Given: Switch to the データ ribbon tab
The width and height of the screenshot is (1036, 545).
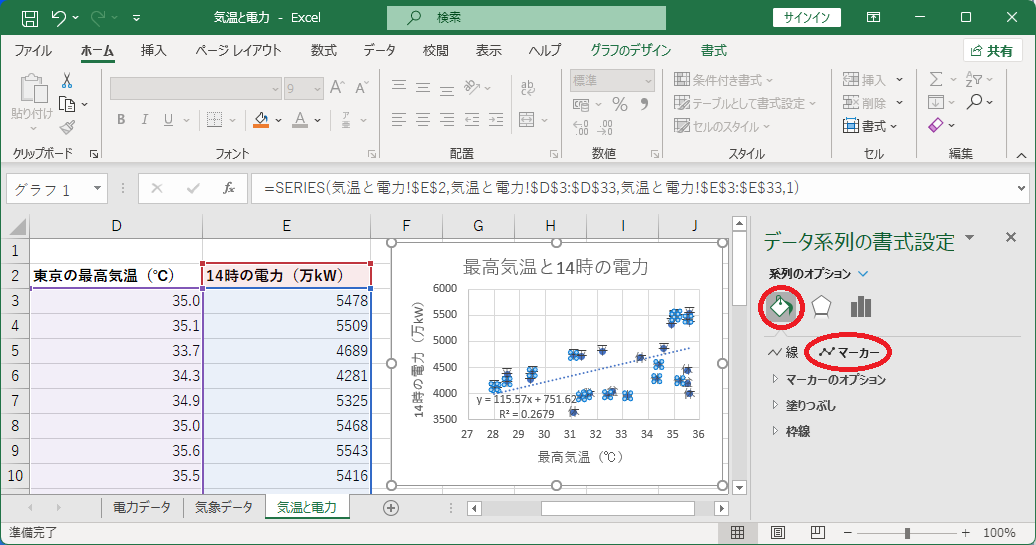Looking at the screenshot, I should [379, 51].
